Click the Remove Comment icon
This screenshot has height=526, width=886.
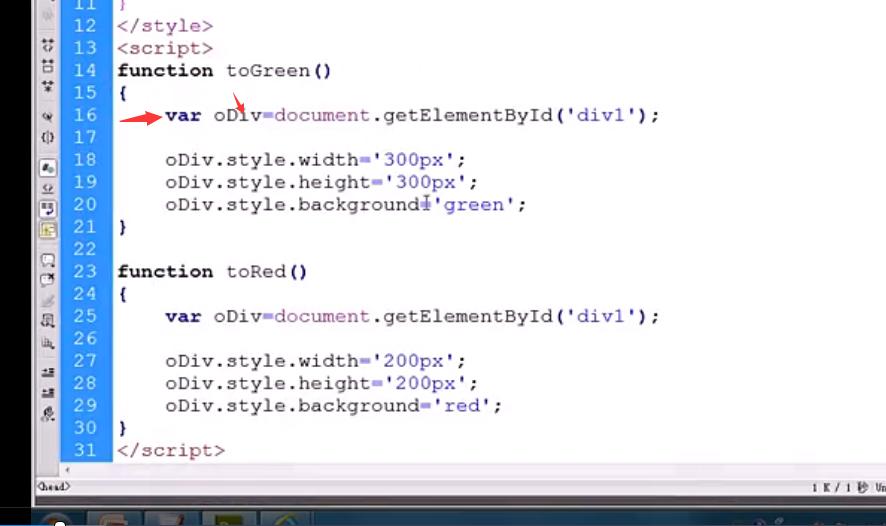point(48,280)
